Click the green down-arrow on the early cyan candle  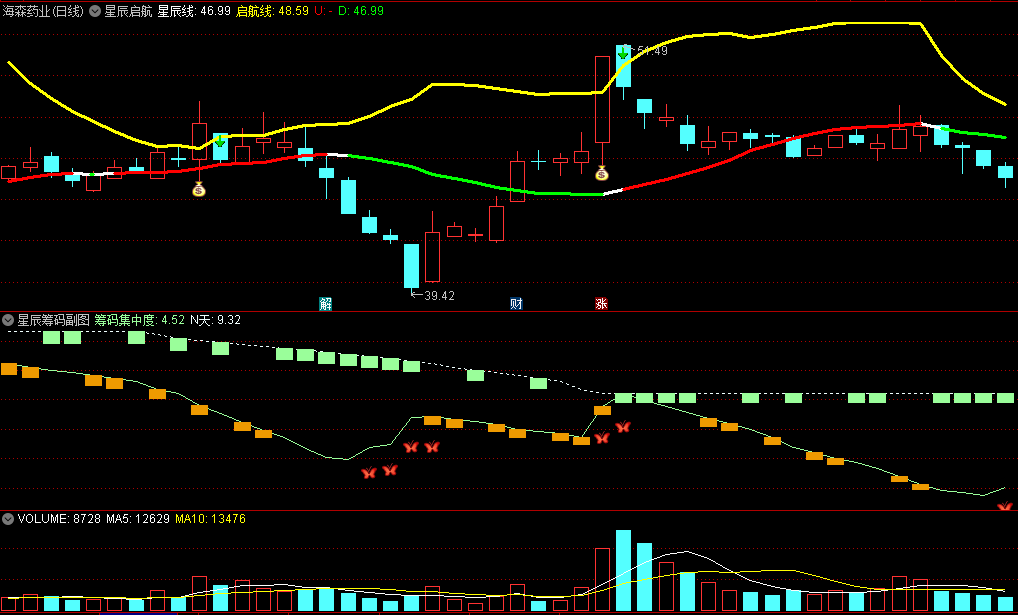220,141
